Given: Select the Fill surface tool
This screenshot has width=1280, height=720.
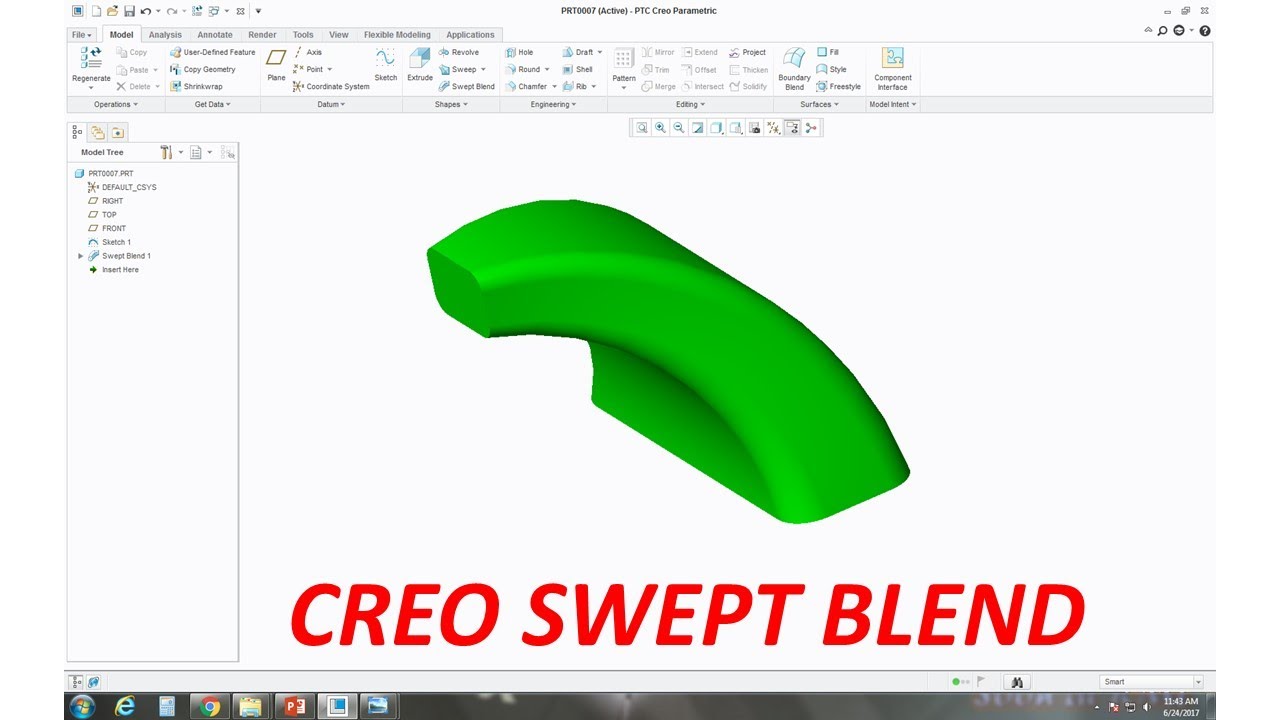Looking at the screenshot, I should 828,52.
